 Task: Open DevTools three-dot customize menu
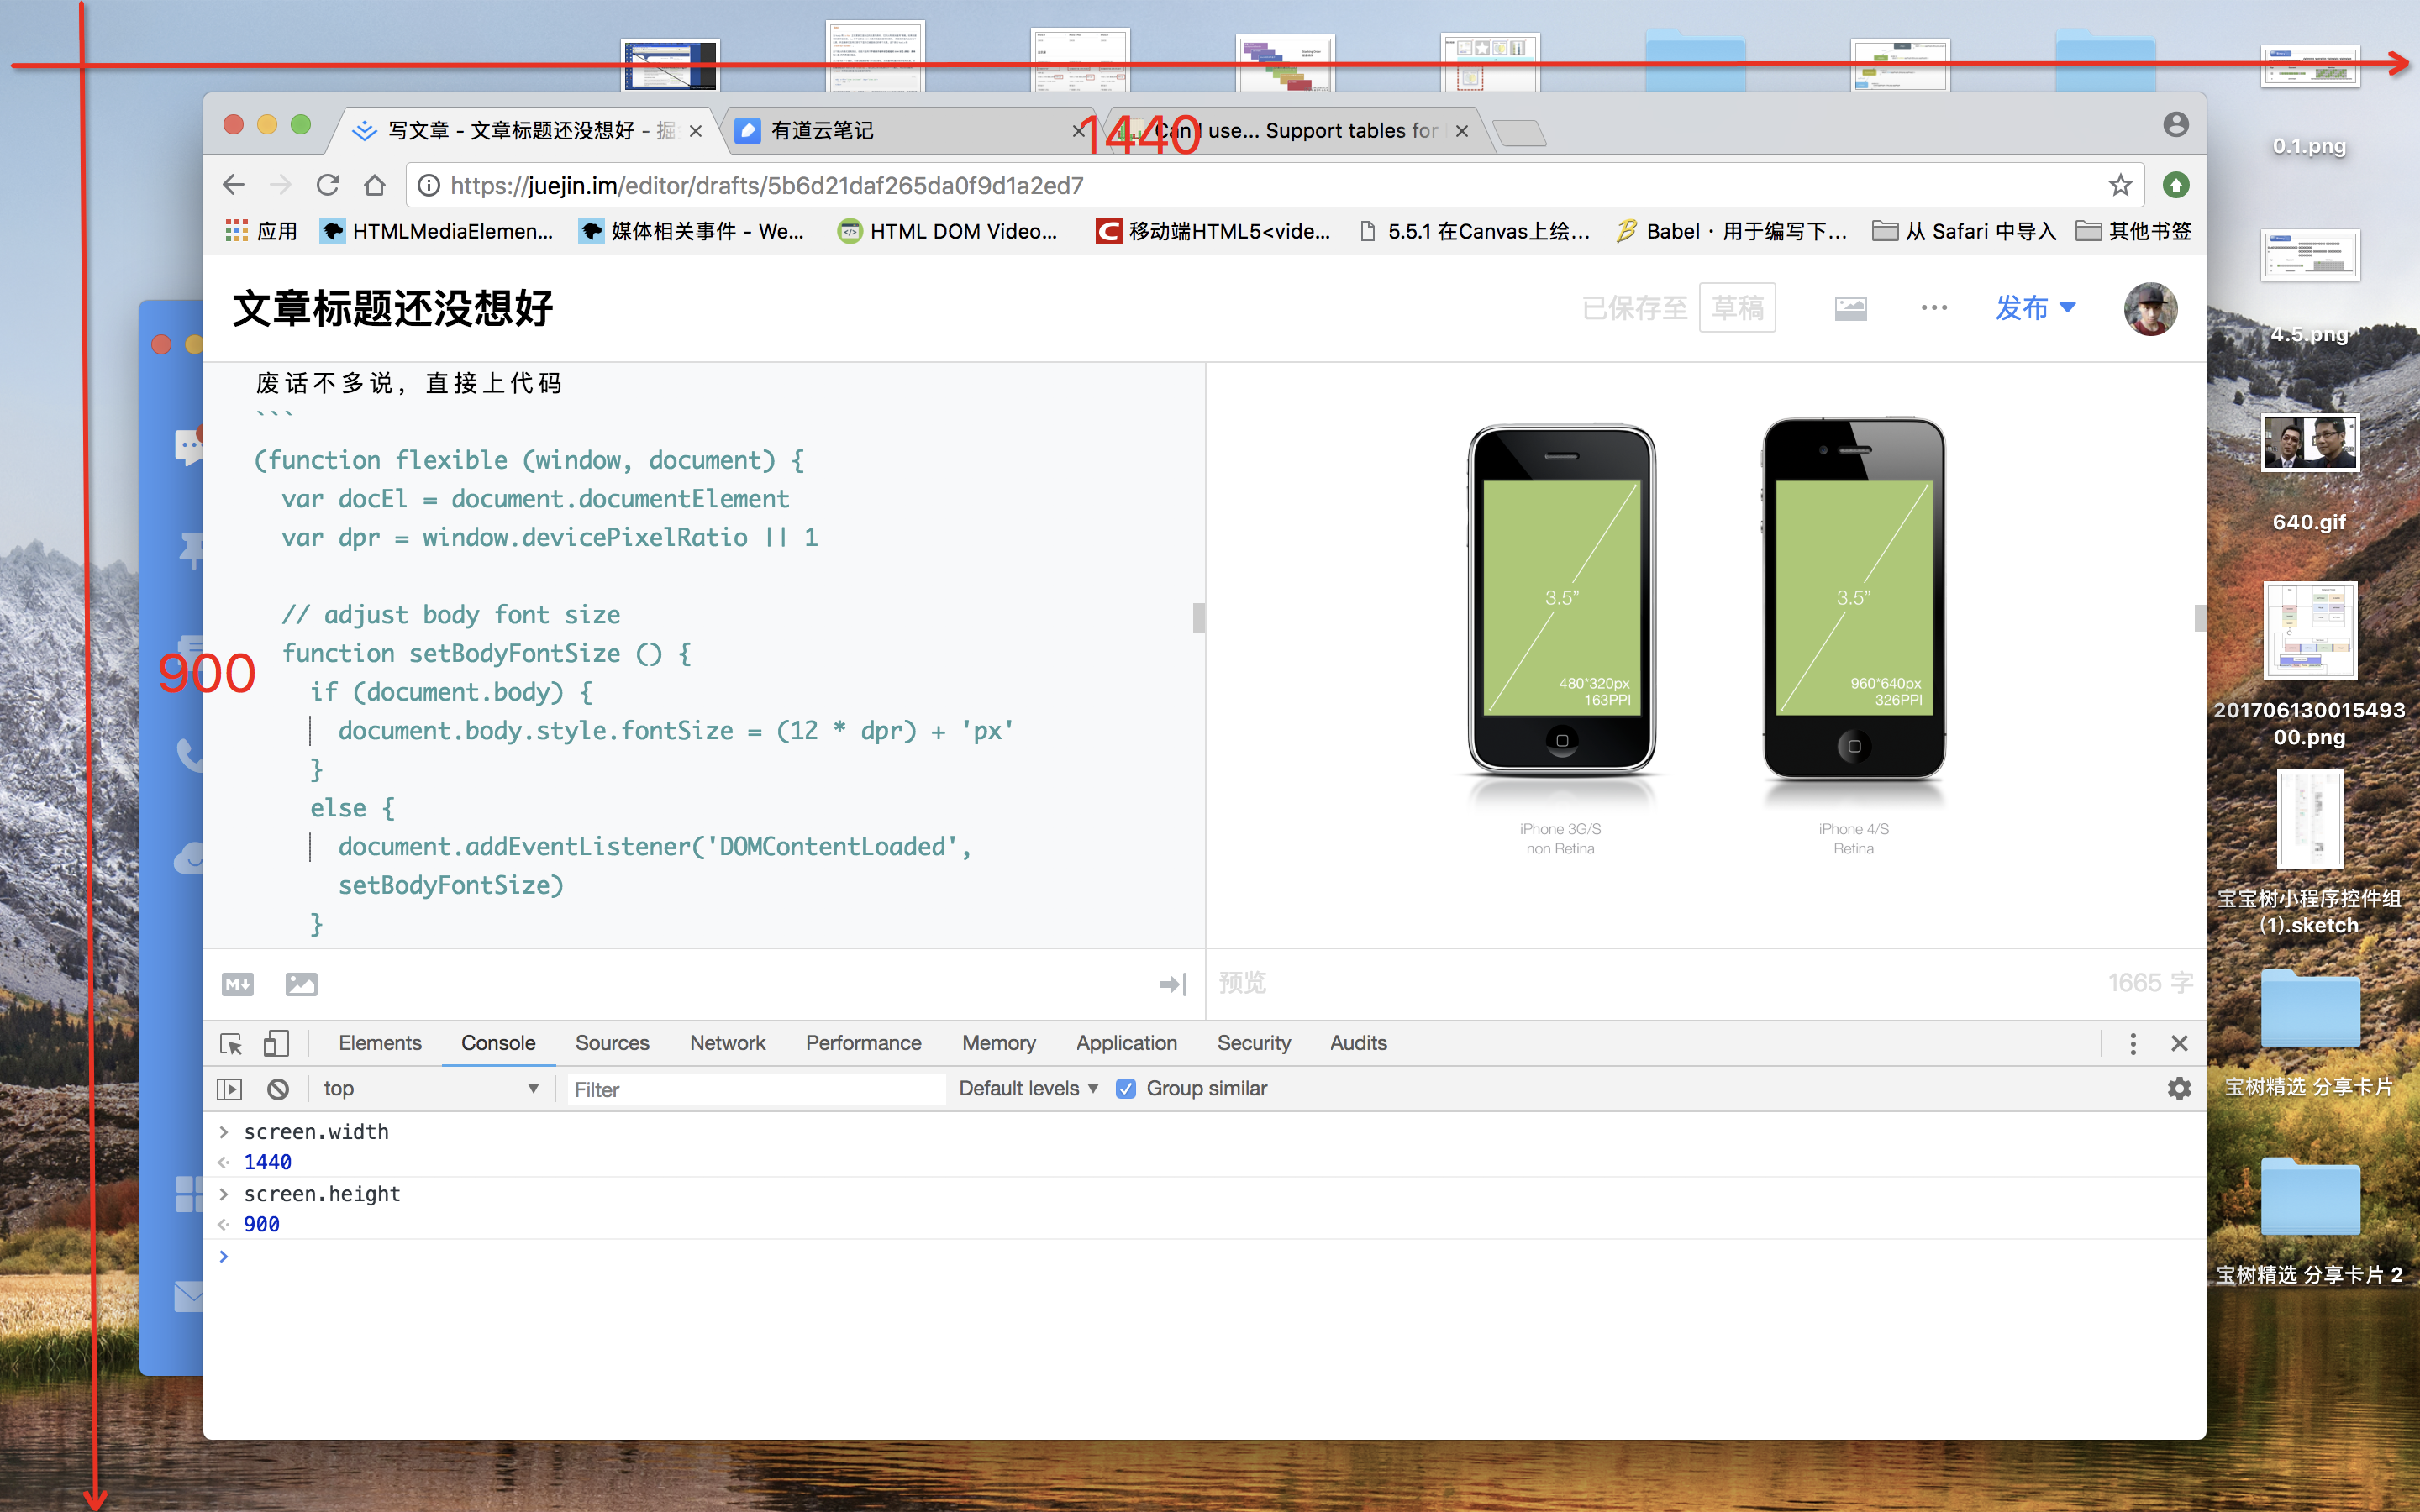click(2133, 1043)
